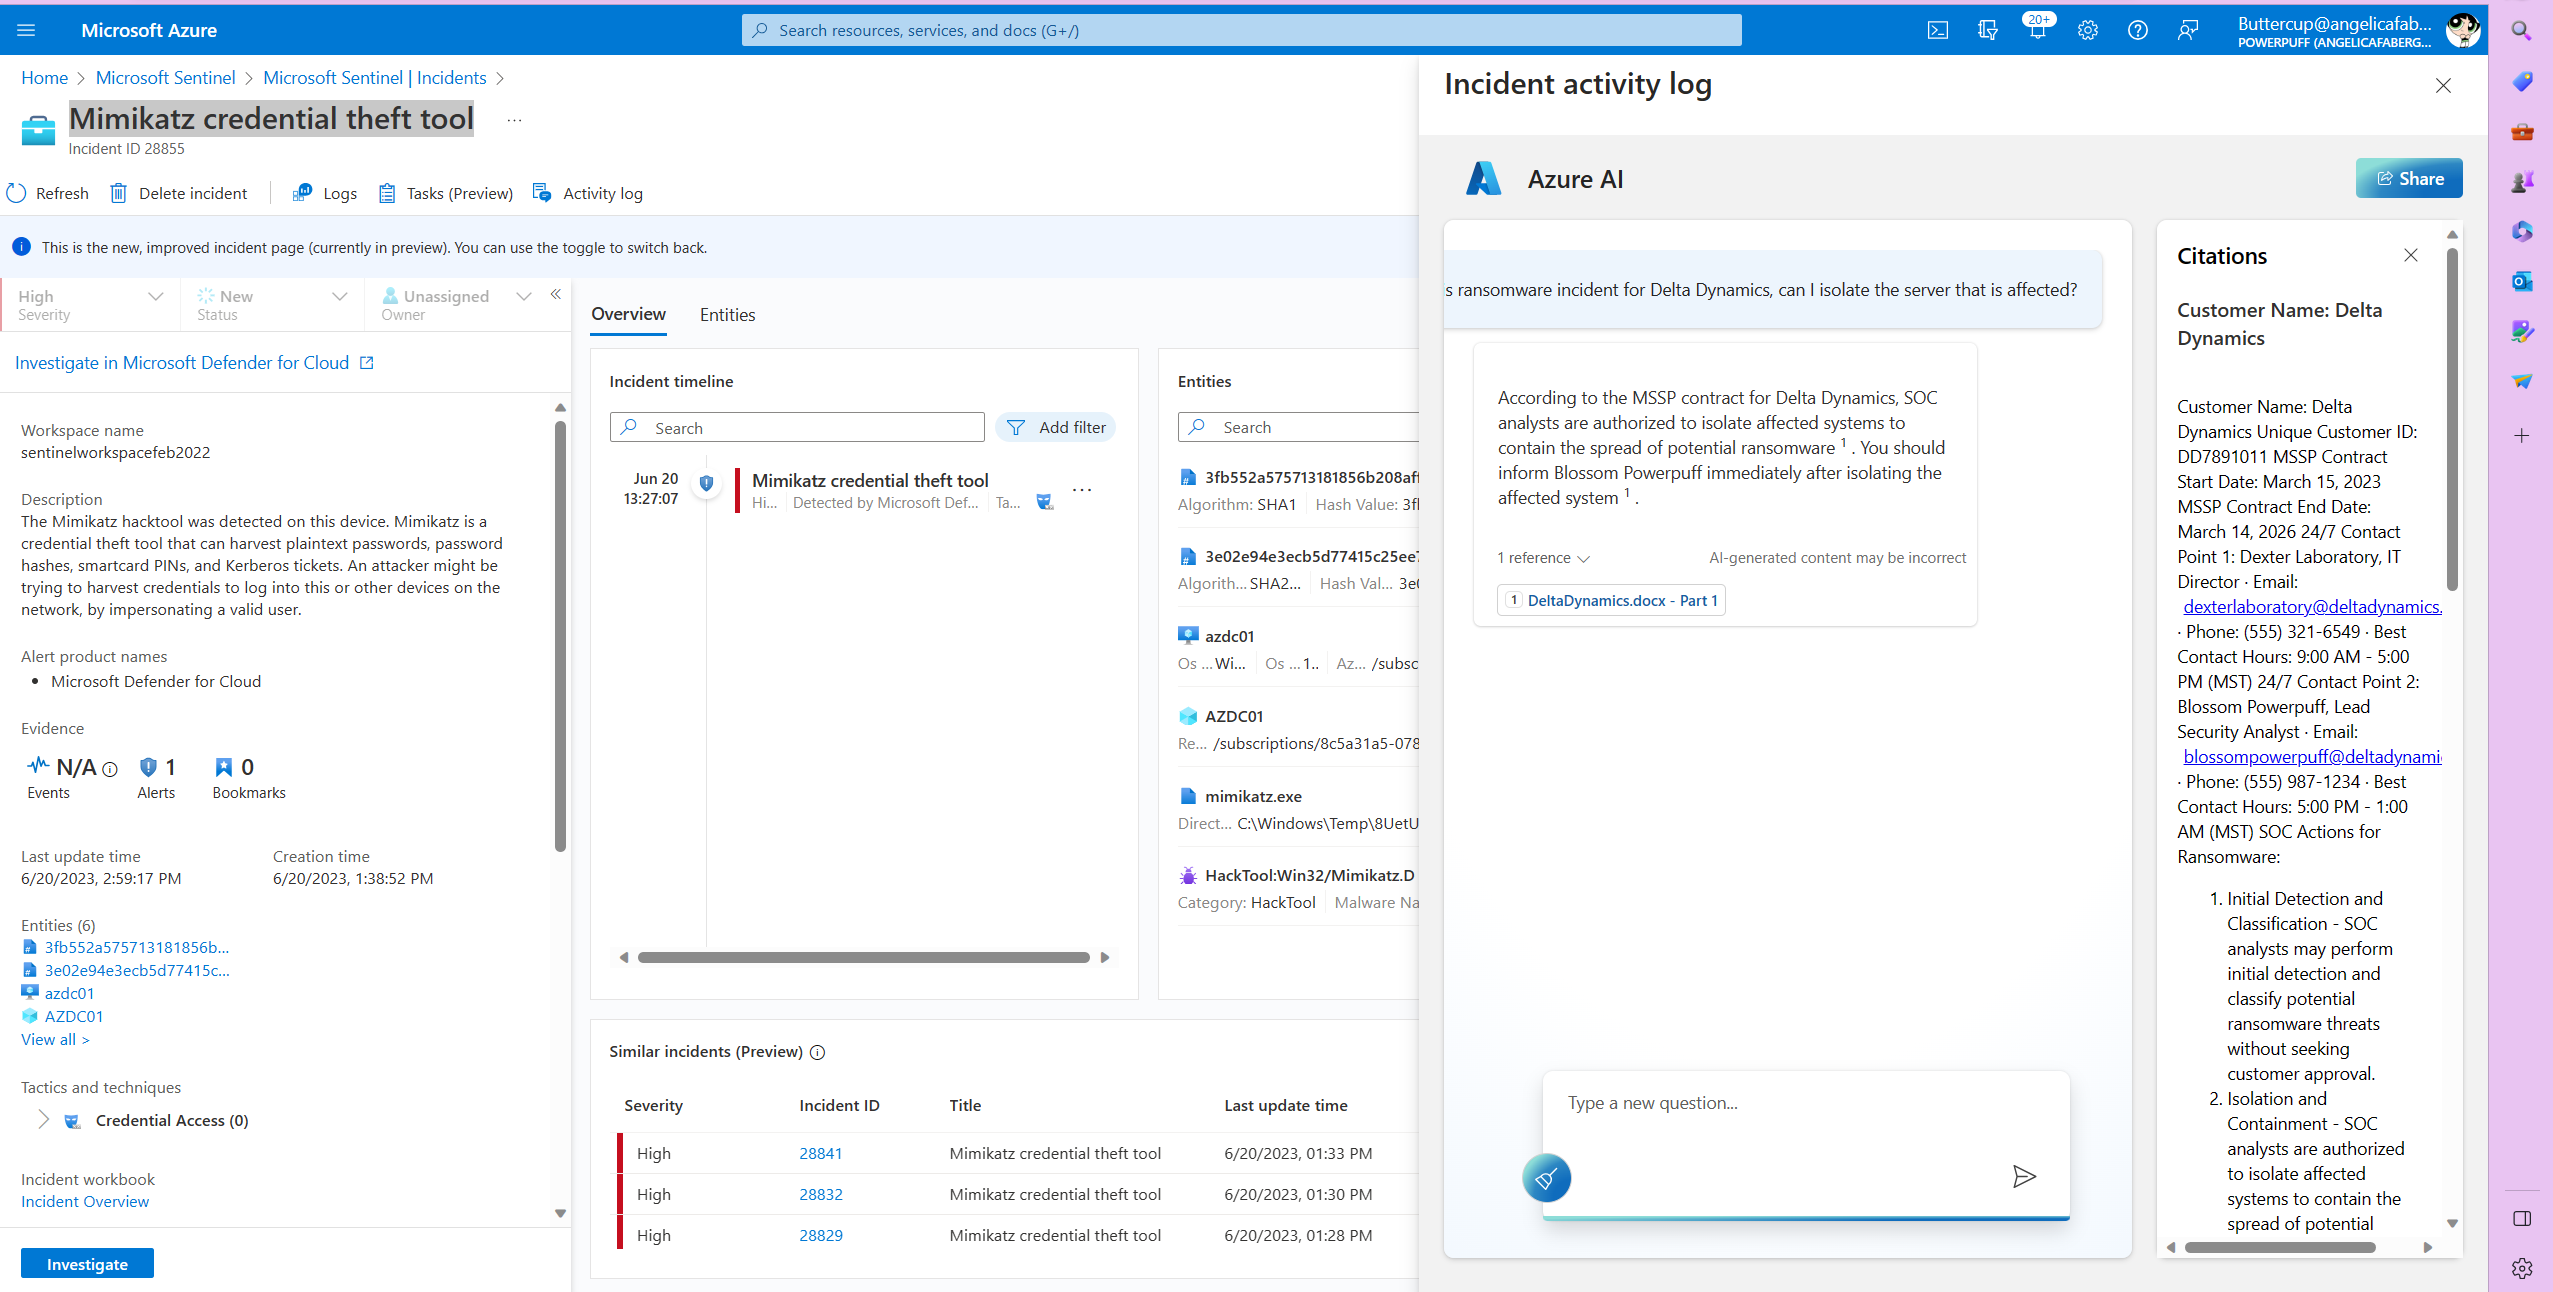
Task: Click the Investigate button
Action: point(87,1264)
